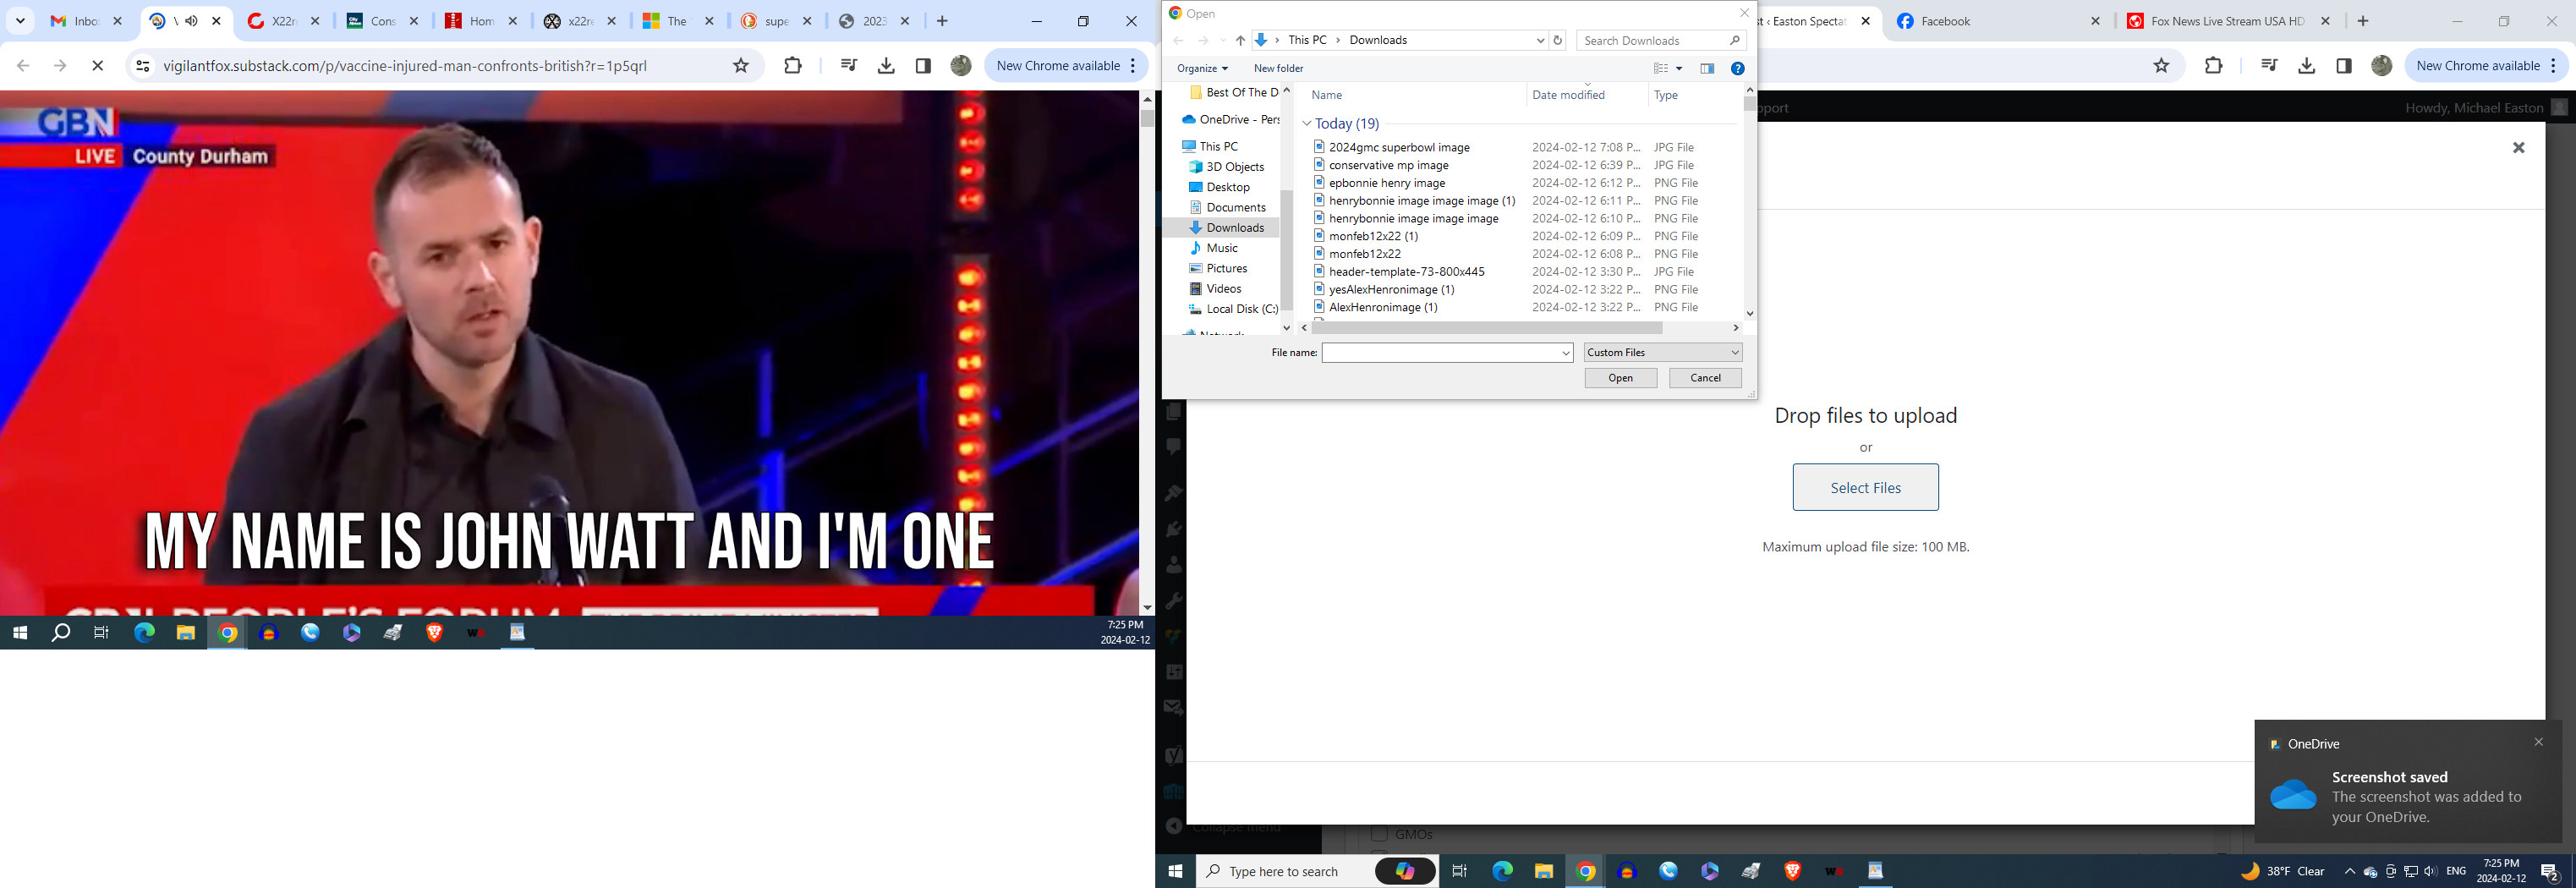Click the Help icon in Open dialog
The image size is (2576, 888).
click(x=1737, y=69)
